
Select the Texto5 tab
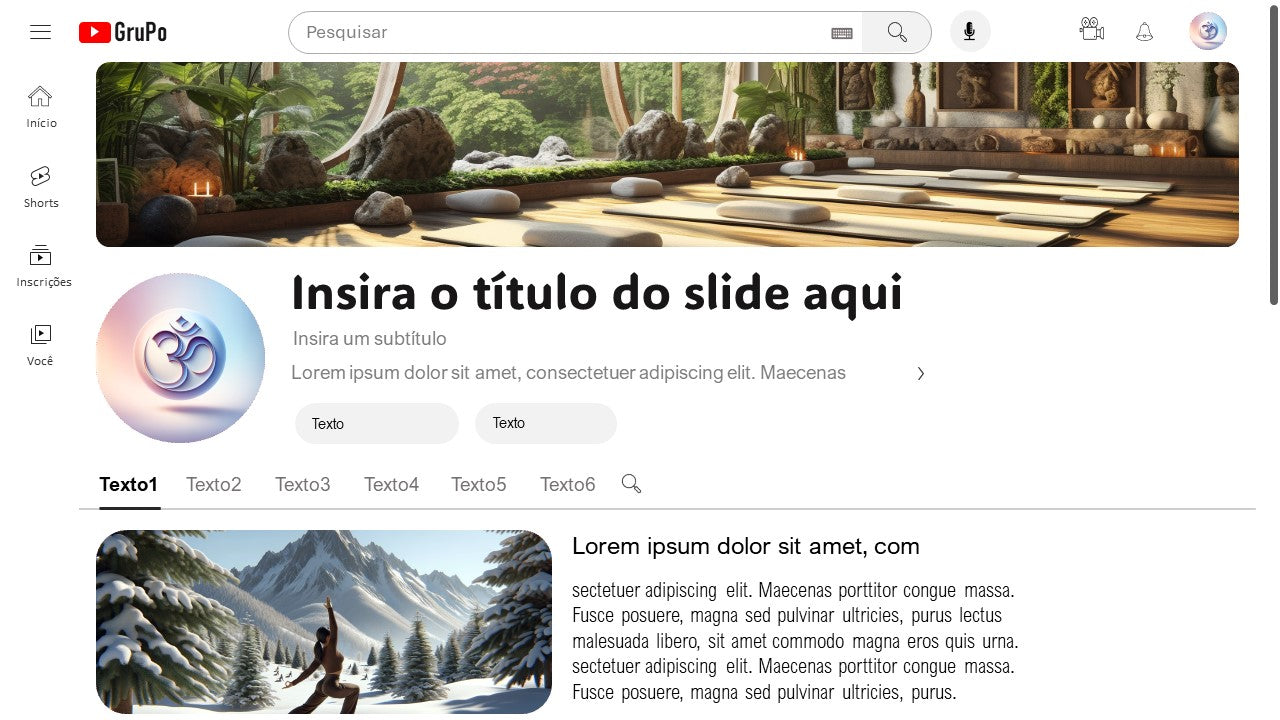pos(479,484)
